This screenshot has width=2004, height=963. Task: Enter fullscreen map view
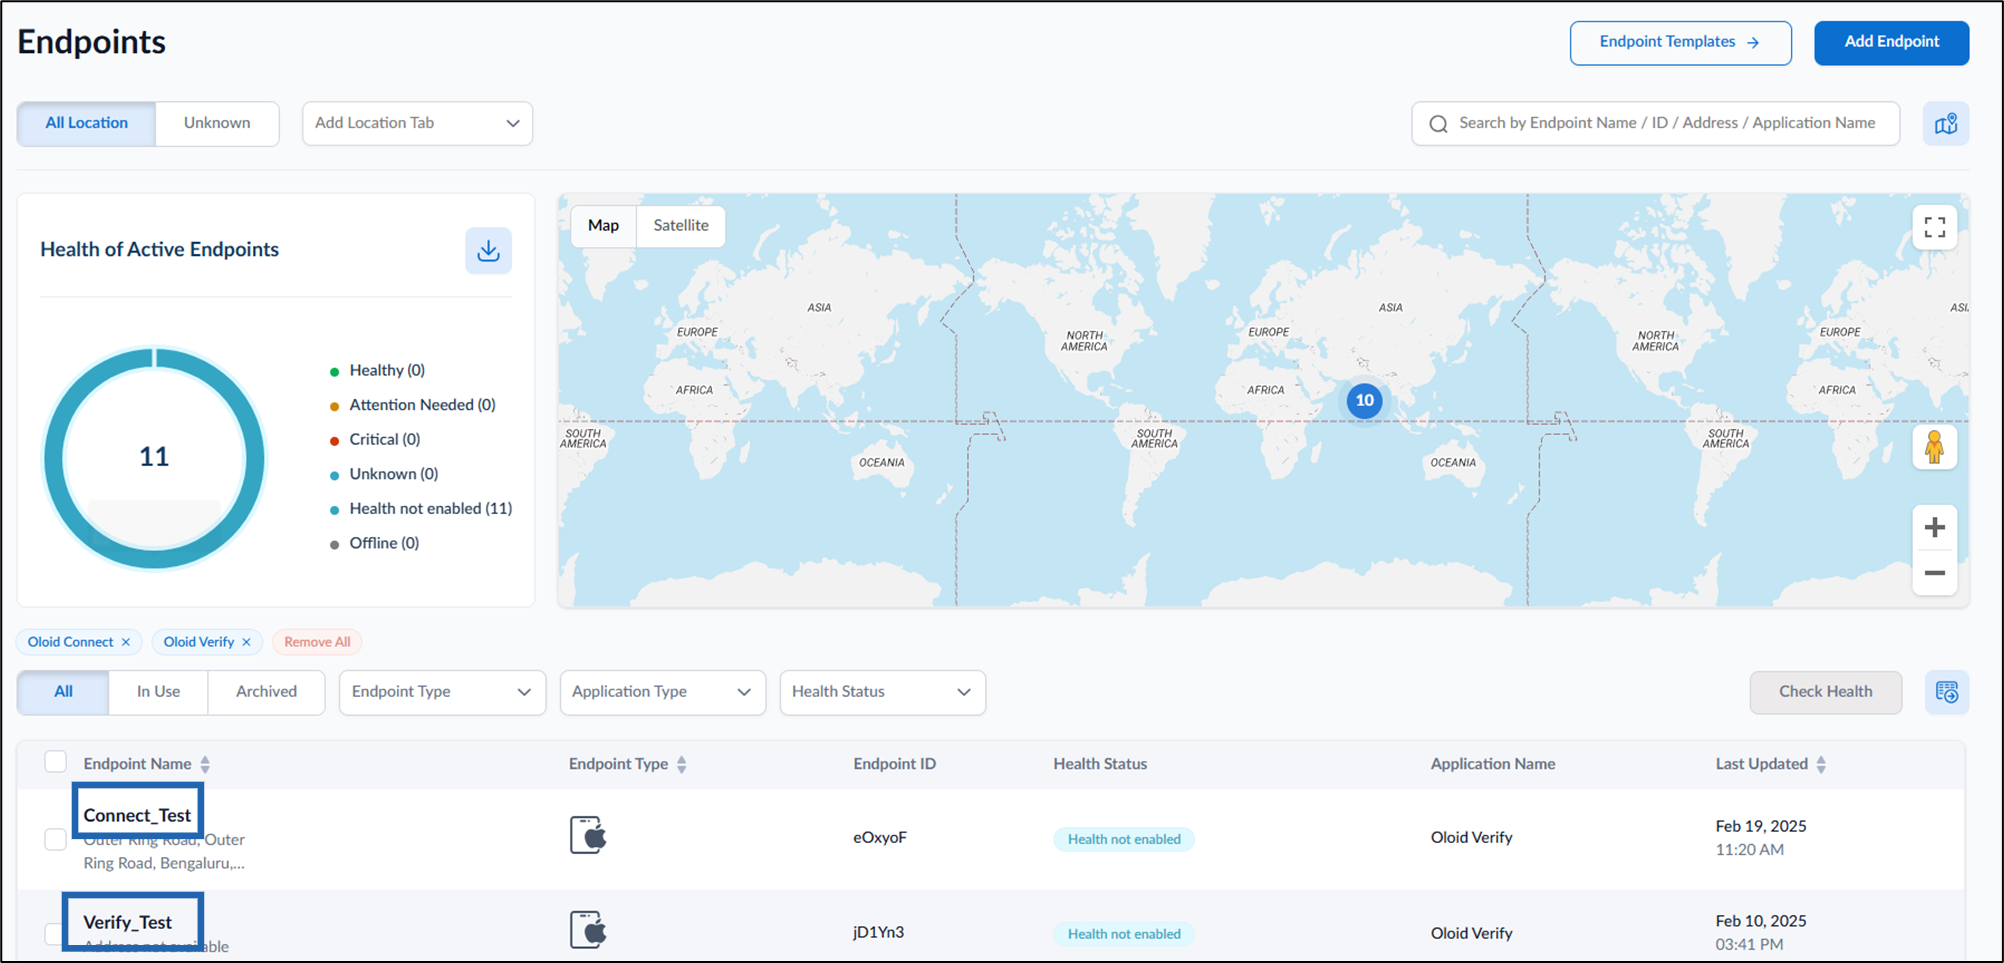point(1934,227)
